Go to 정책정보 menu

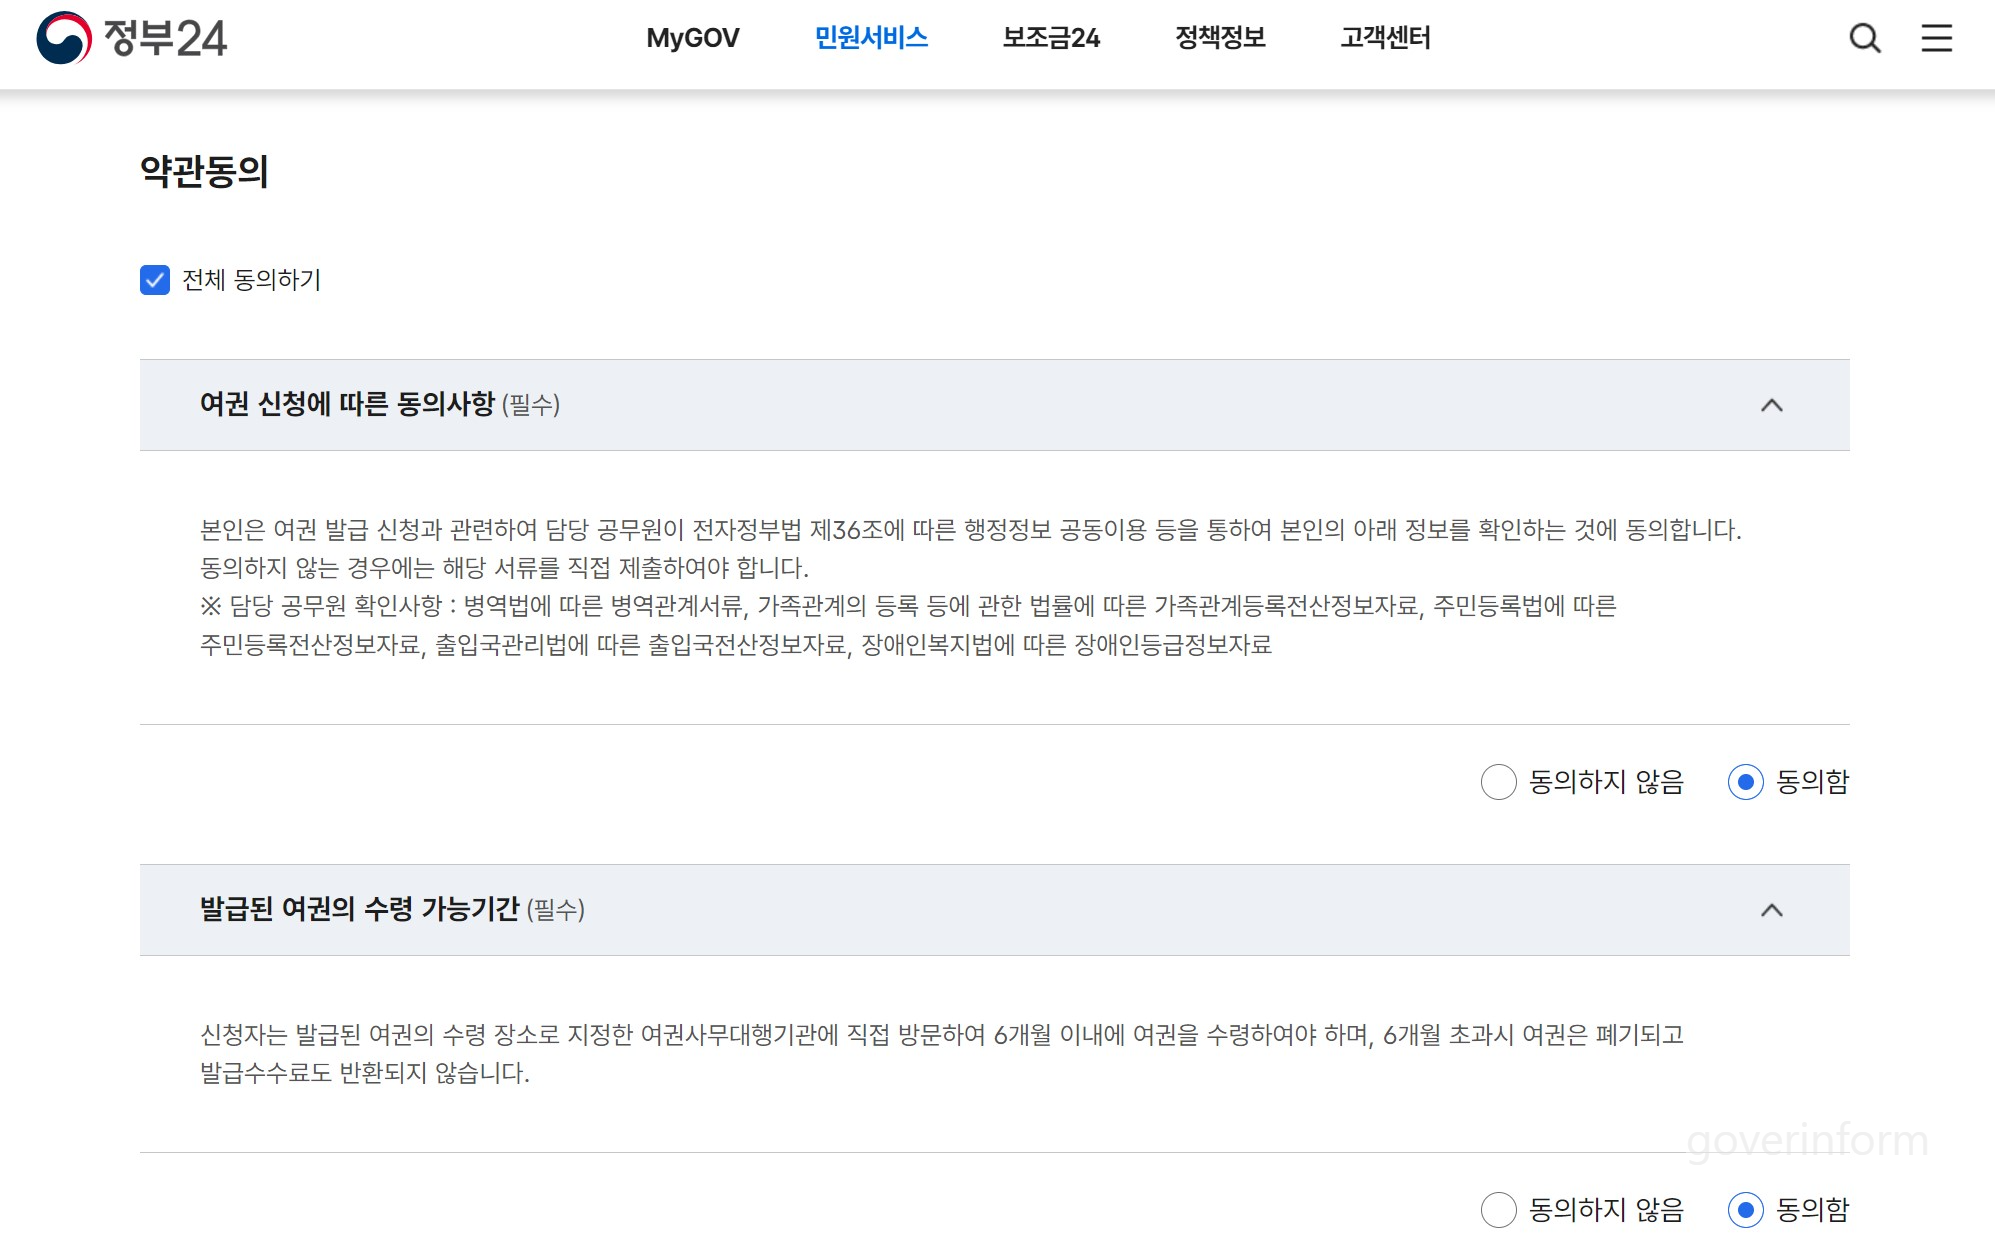tap(1220, 38)
